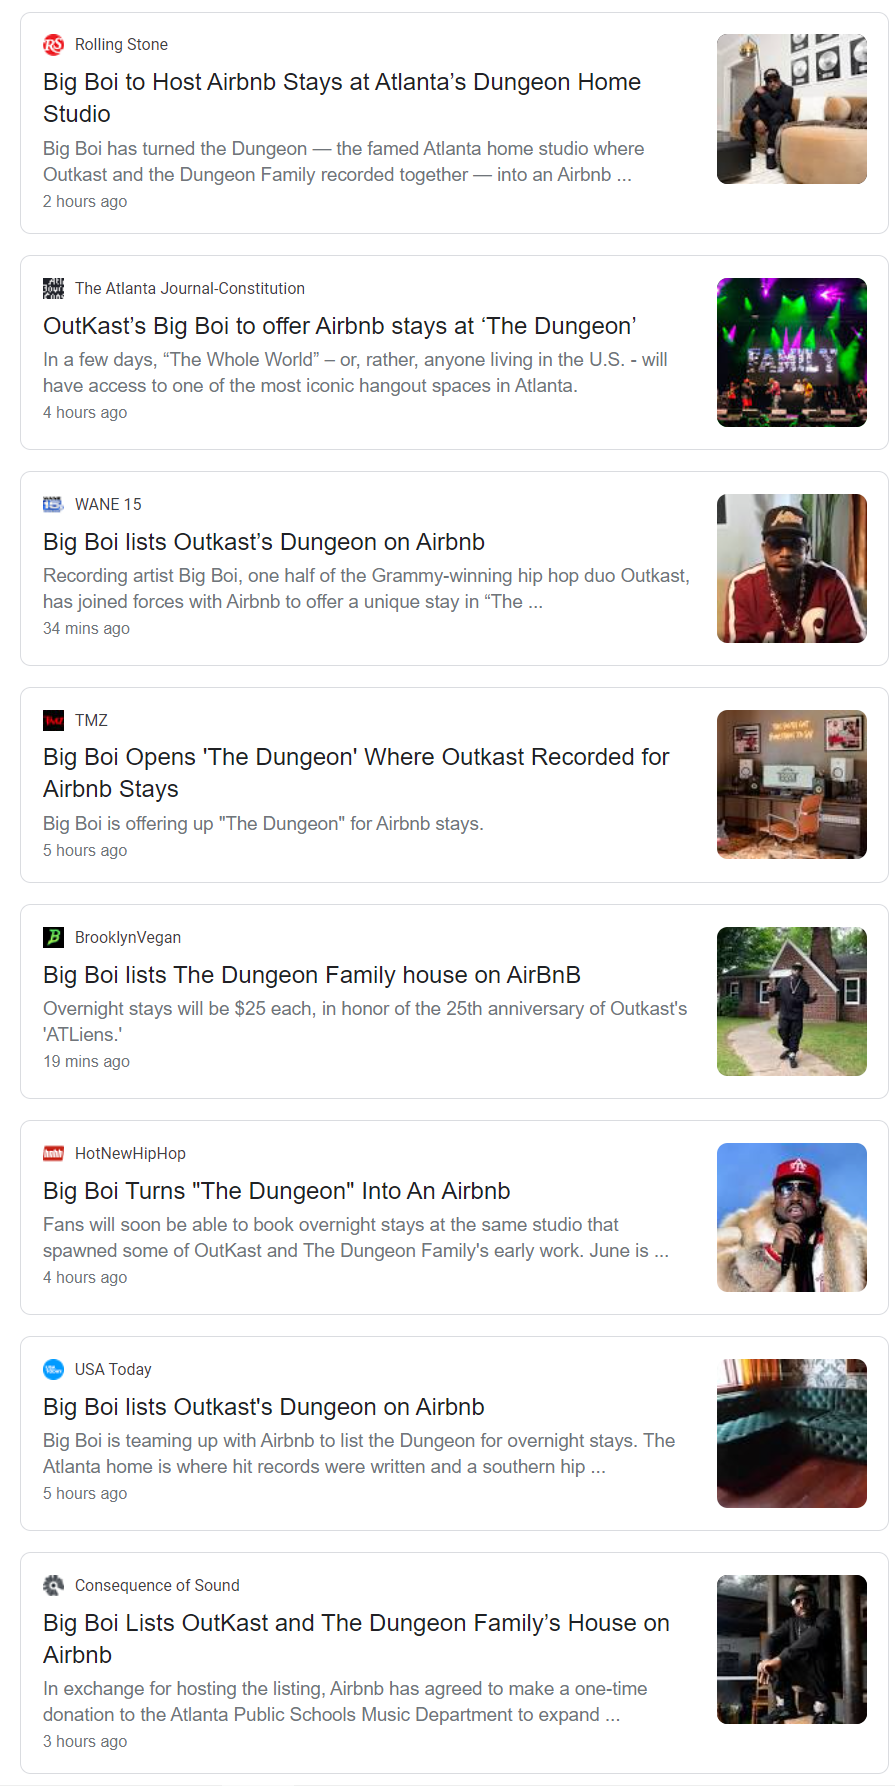Click snippet beginning 'In a few days'
This screenshot has width=895, height=1786.
(x=355, y=373)
